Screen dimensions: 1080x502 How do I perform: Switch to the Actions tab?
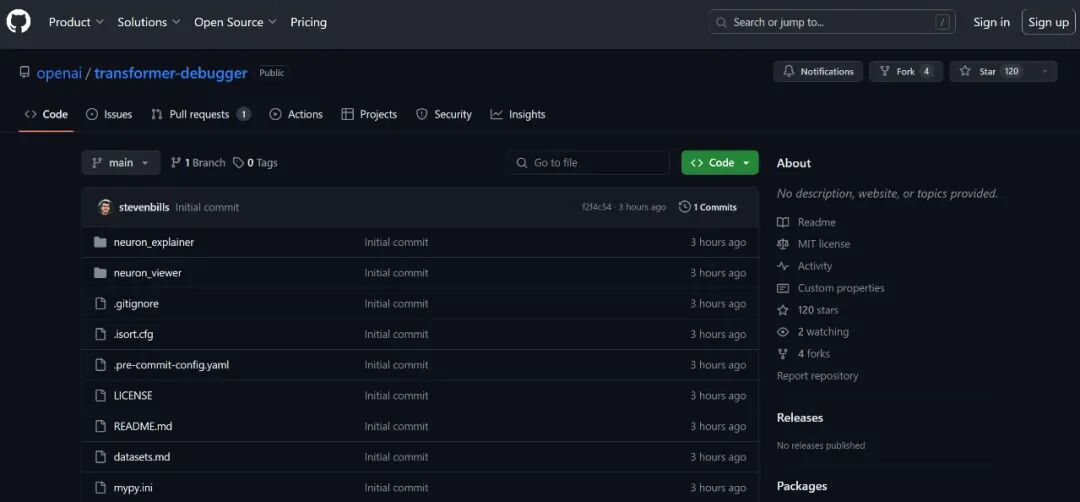[x=295, y=114]
